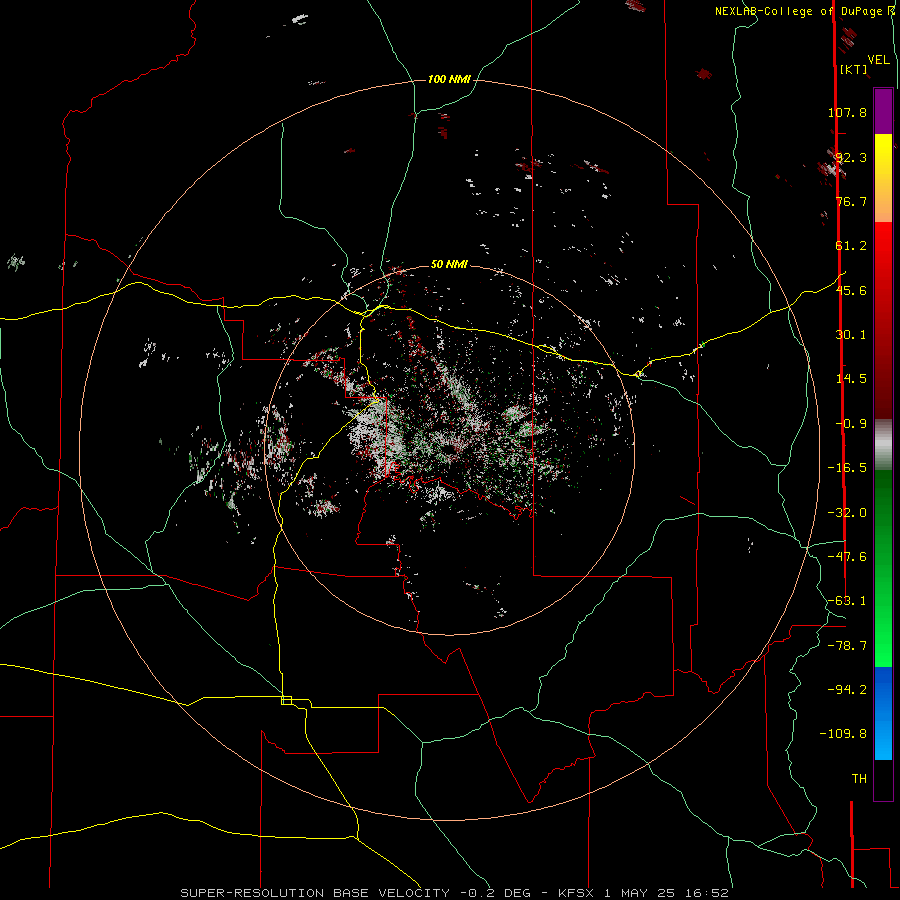Click the [KT] units label
Screen dimensions: 900x900
pos(853,69)
